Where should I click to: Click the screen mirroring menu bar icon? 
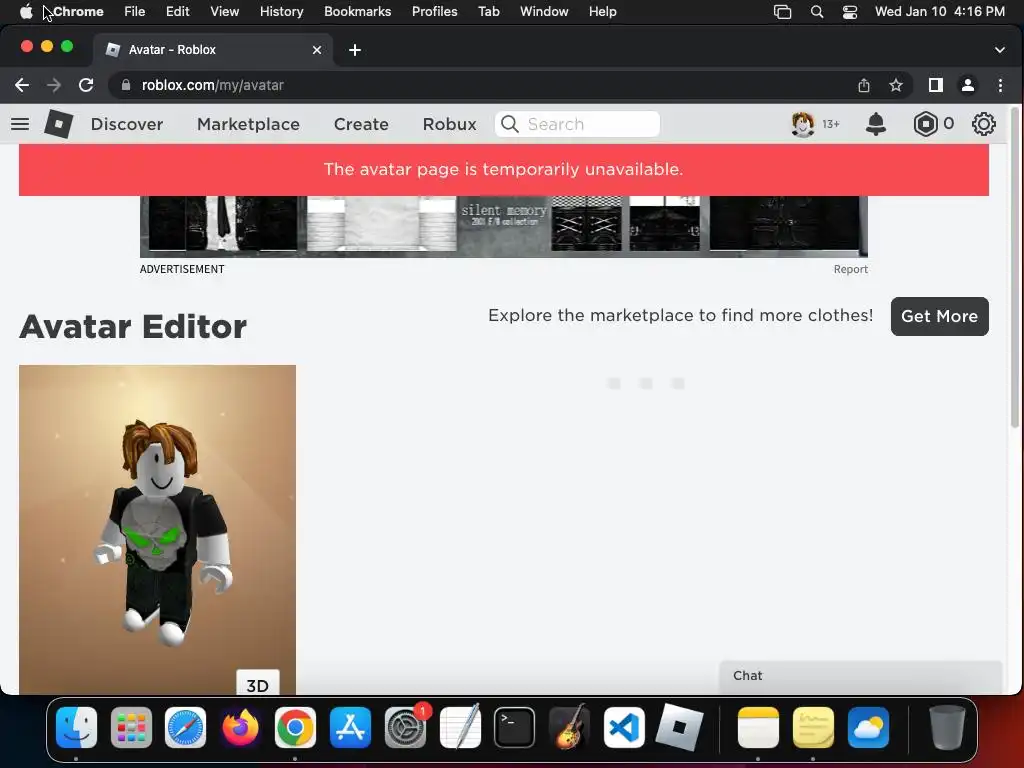pyautogui.click(x=782, y=12)
